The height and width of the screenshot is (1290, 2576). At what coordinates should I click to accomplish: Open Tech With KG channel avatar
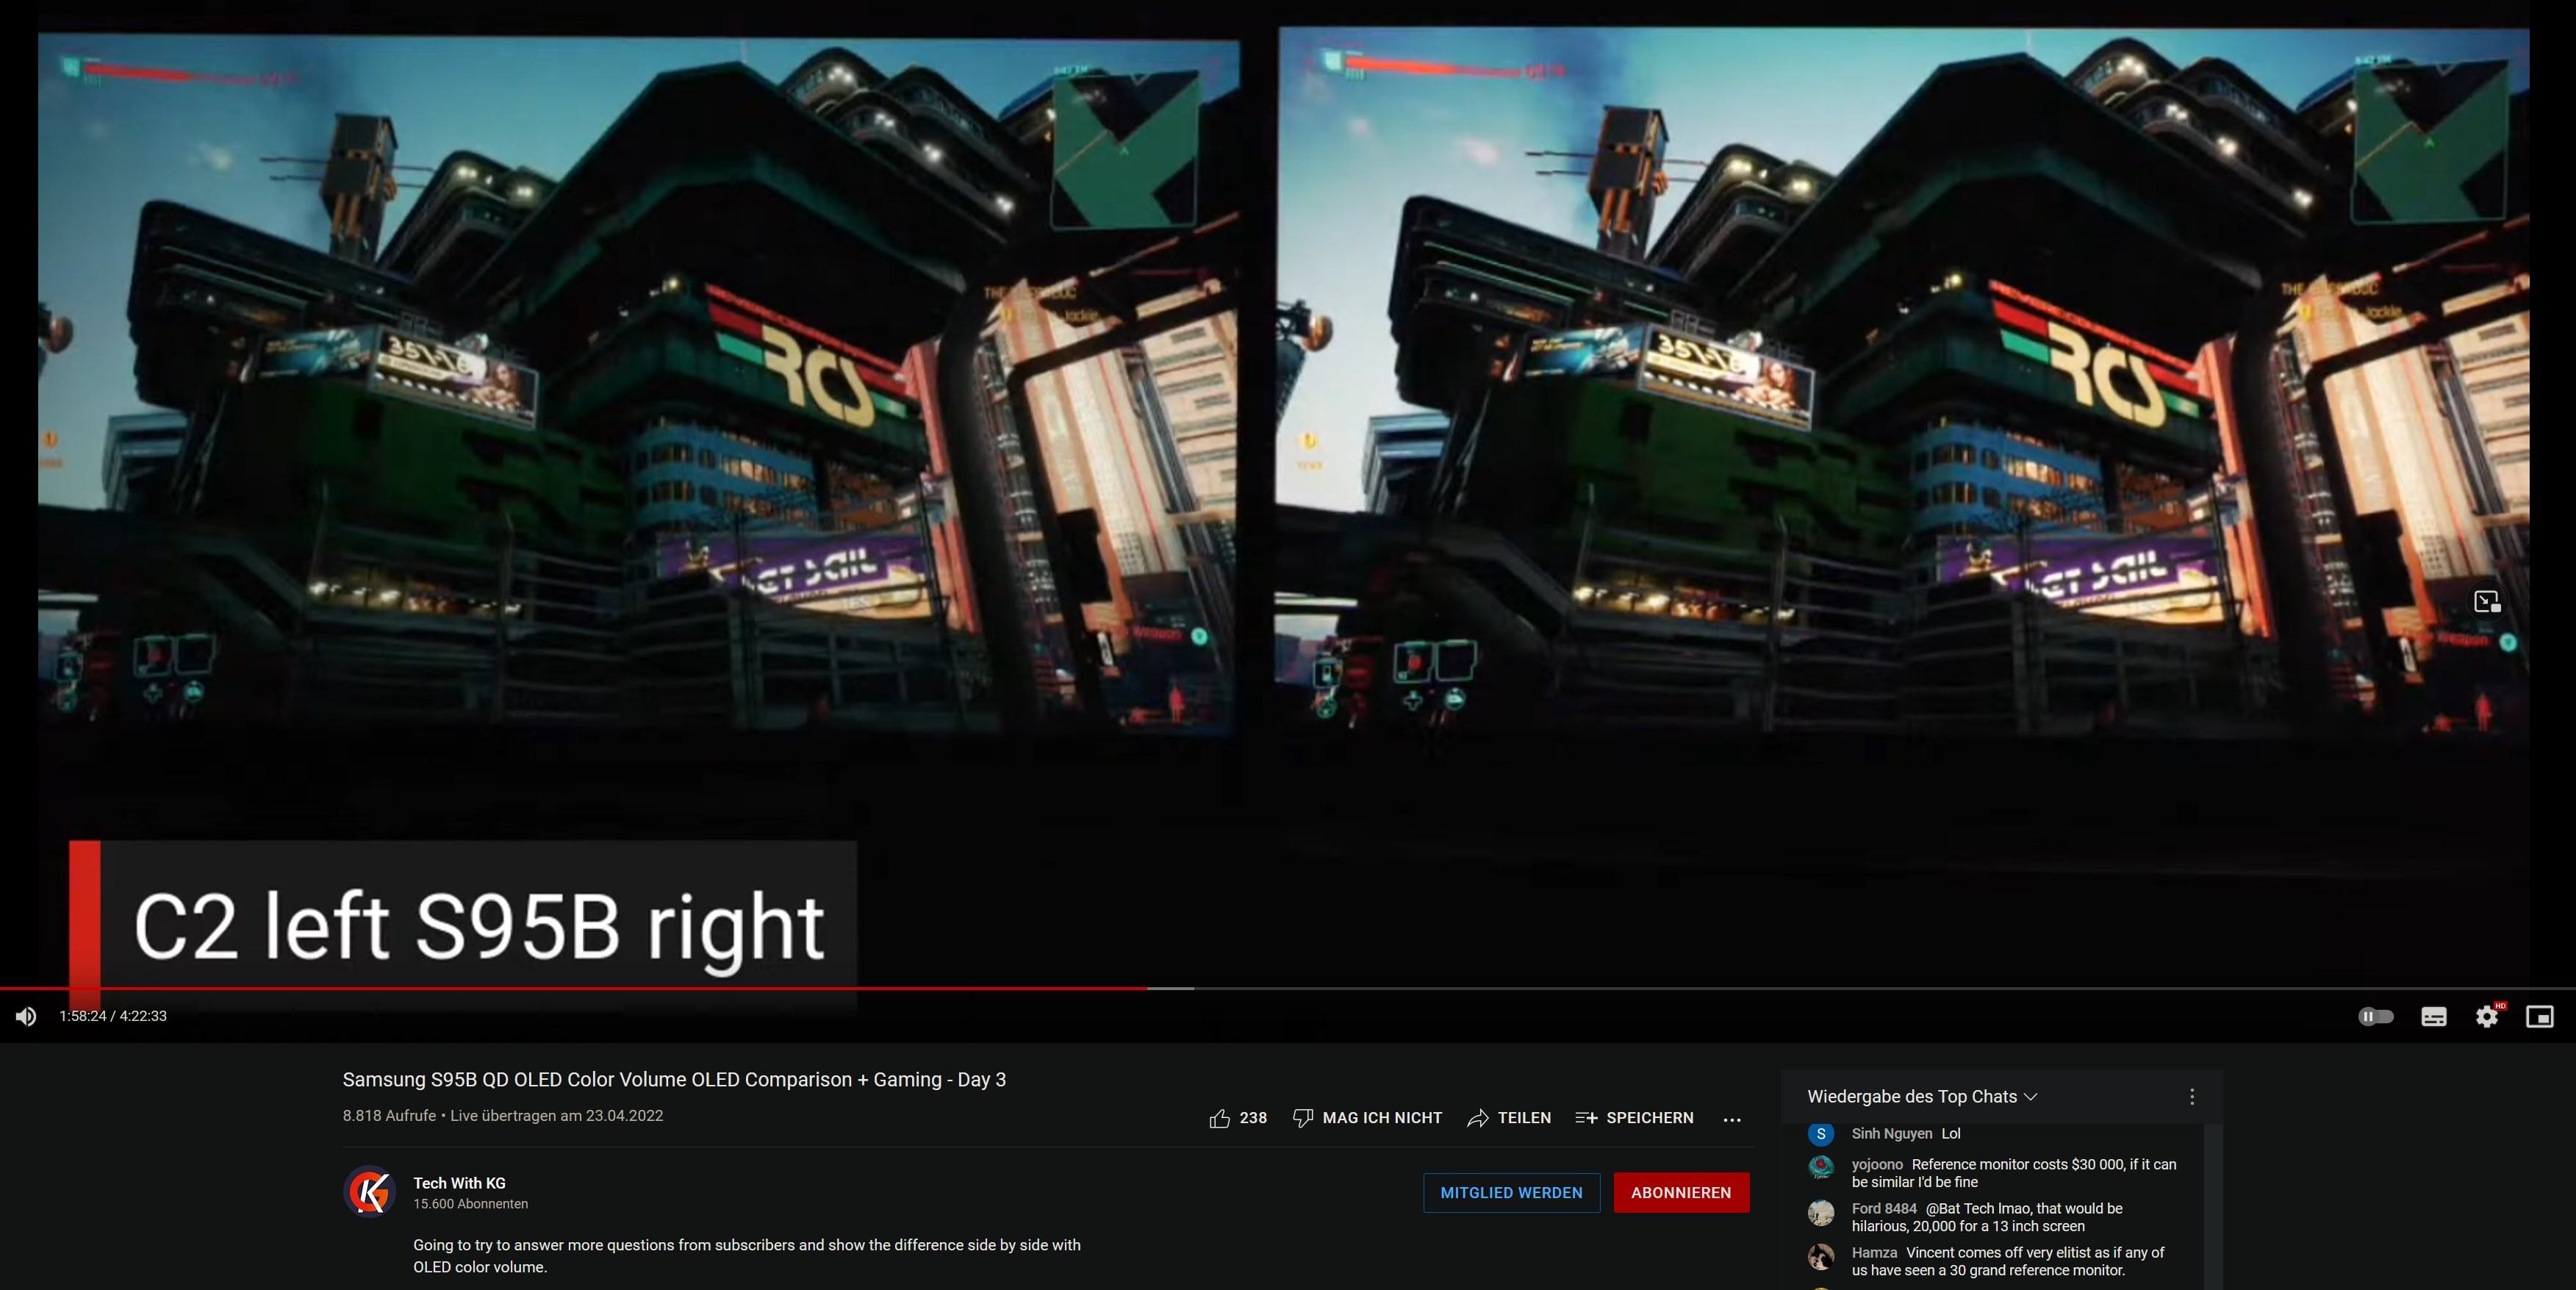(370, 1192)
